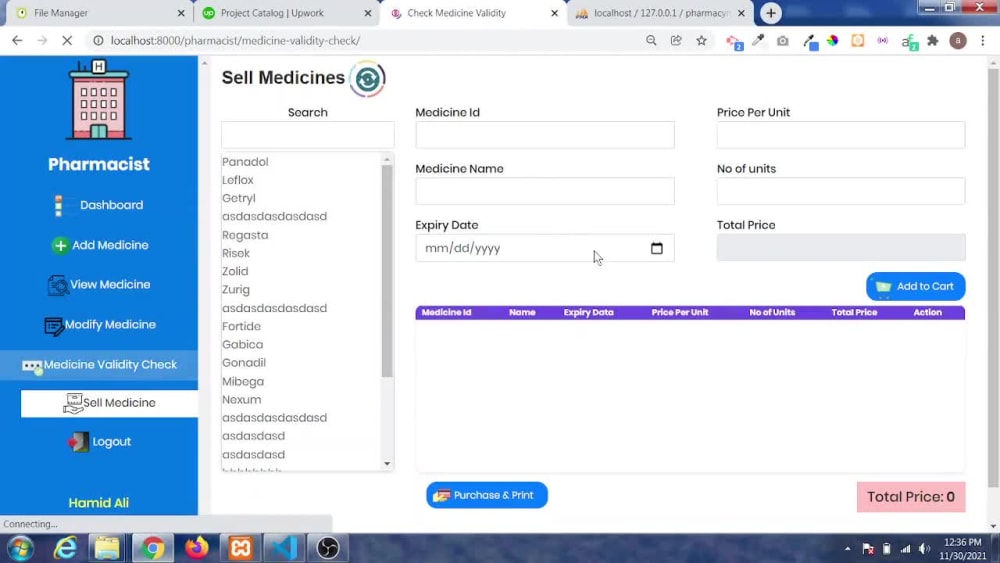Image resolution: width=1000 pixels, height=563 pixels.
Task: Click the Expiry Date field
Action: (545, 248)
